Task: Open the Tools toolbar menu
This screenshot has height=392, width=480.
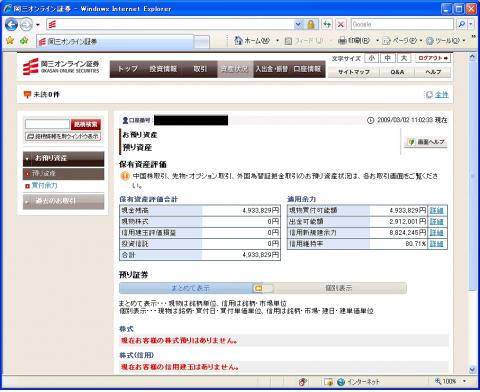Action: click(446, 41)
